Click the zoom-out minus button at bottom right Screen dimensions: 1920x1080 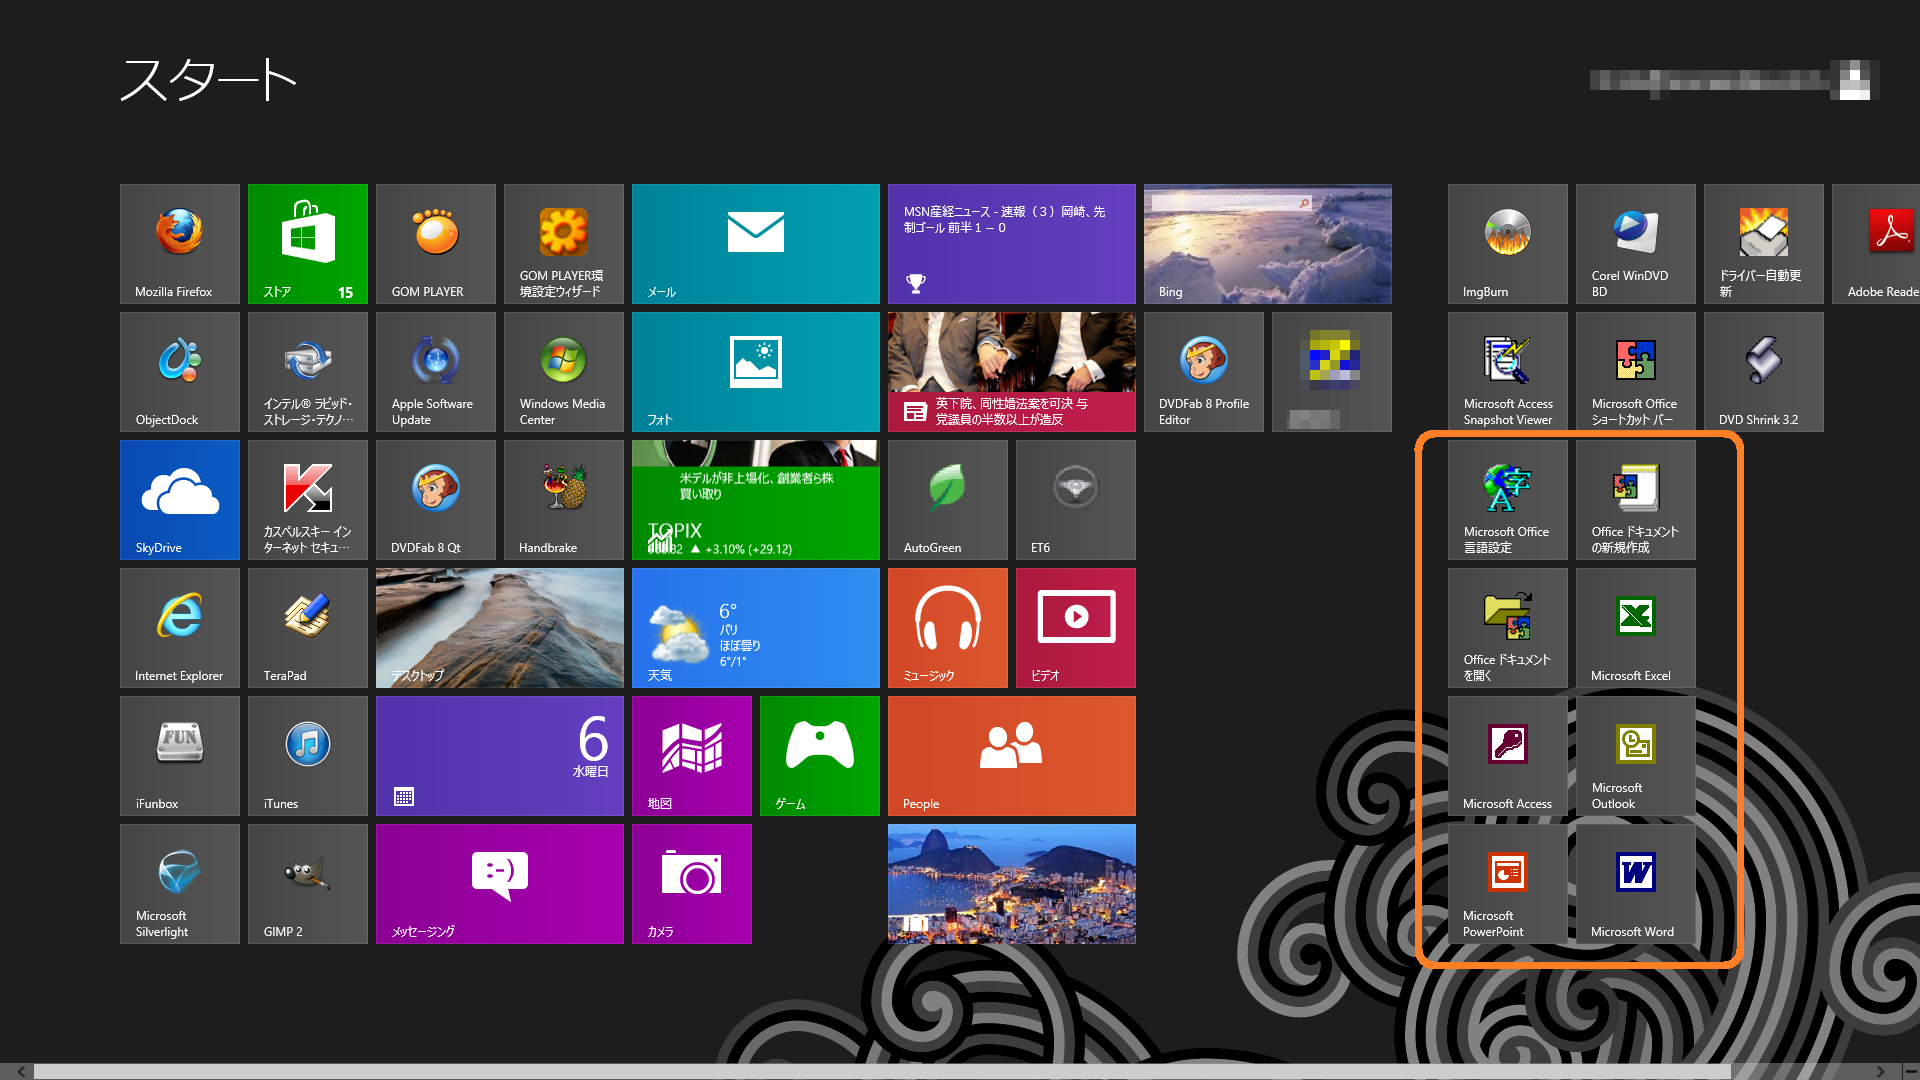tap(1909, 1071)
